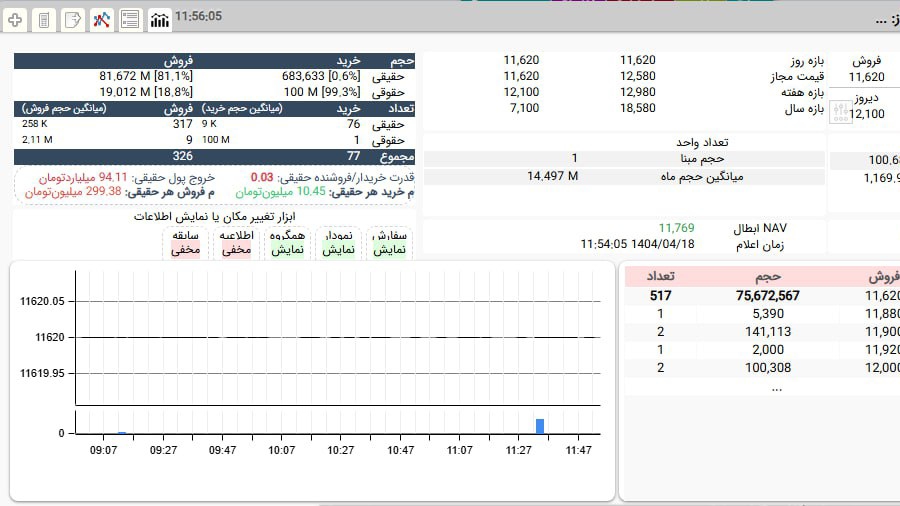900x506 pixels.
Task: Select the order volume 5,390
Action: point(768,314)
